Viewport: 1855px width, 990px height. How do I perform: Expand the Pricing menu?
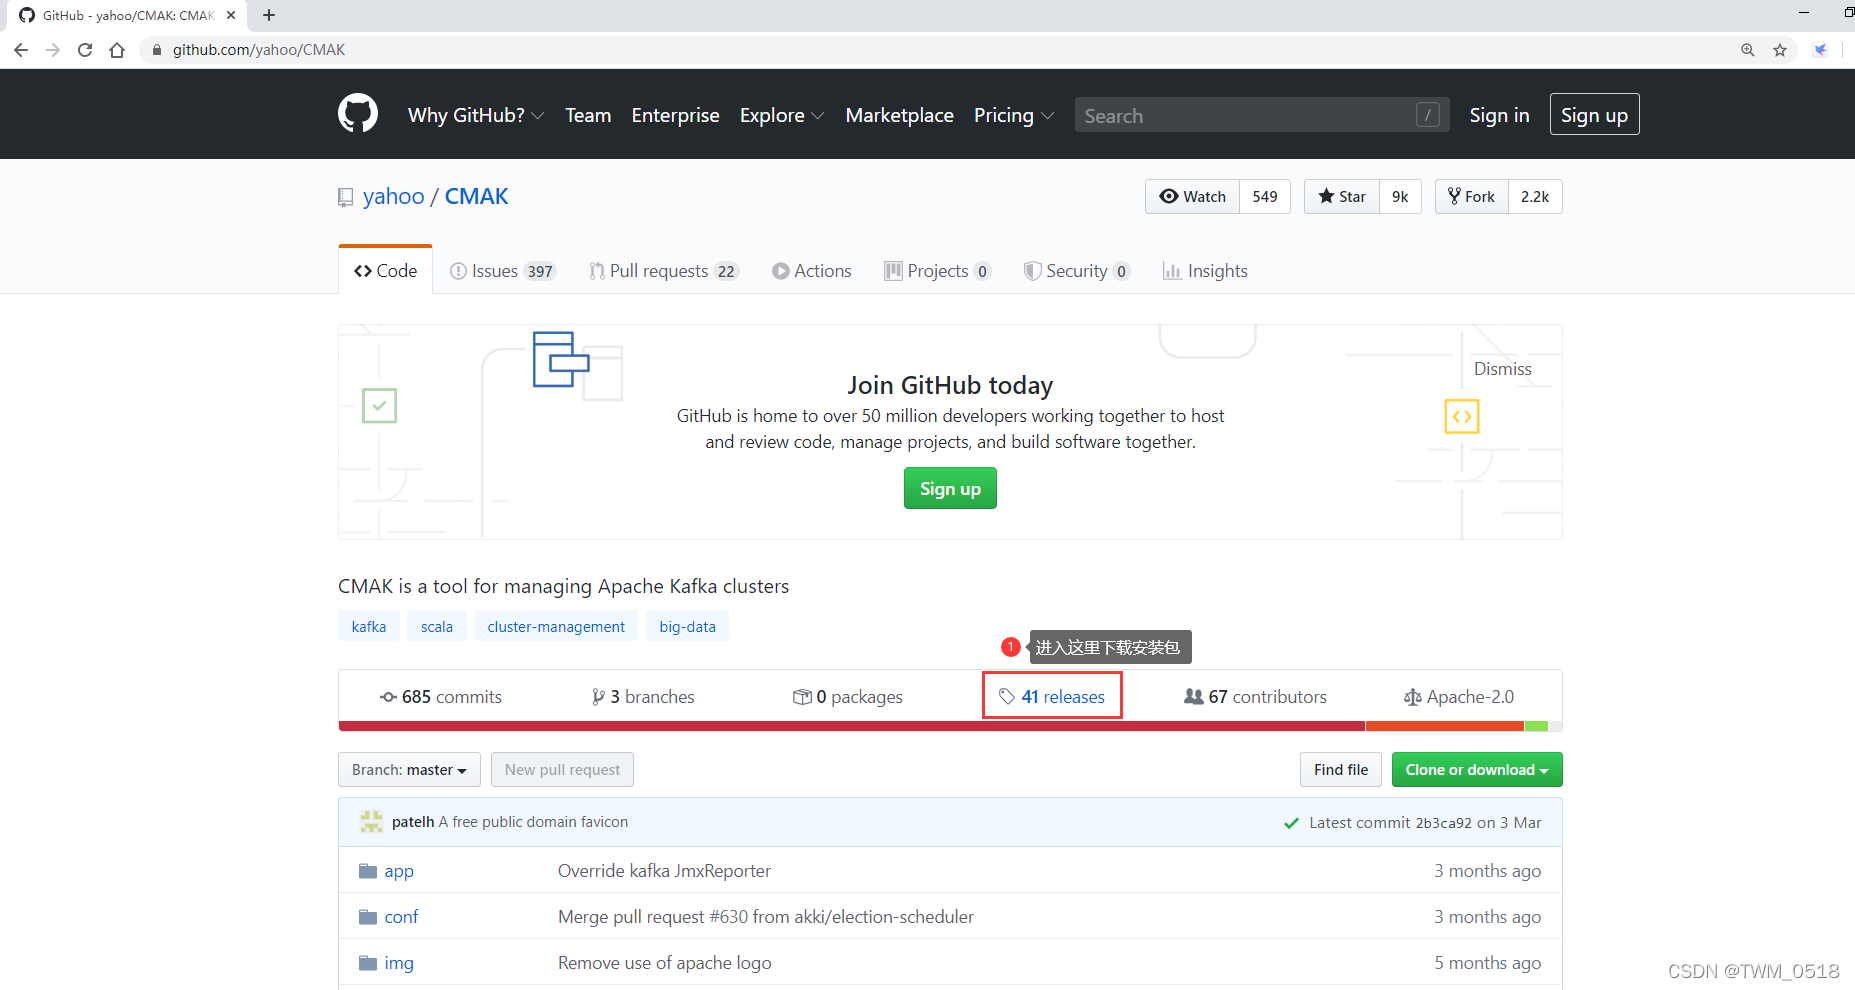point(1014,115)
